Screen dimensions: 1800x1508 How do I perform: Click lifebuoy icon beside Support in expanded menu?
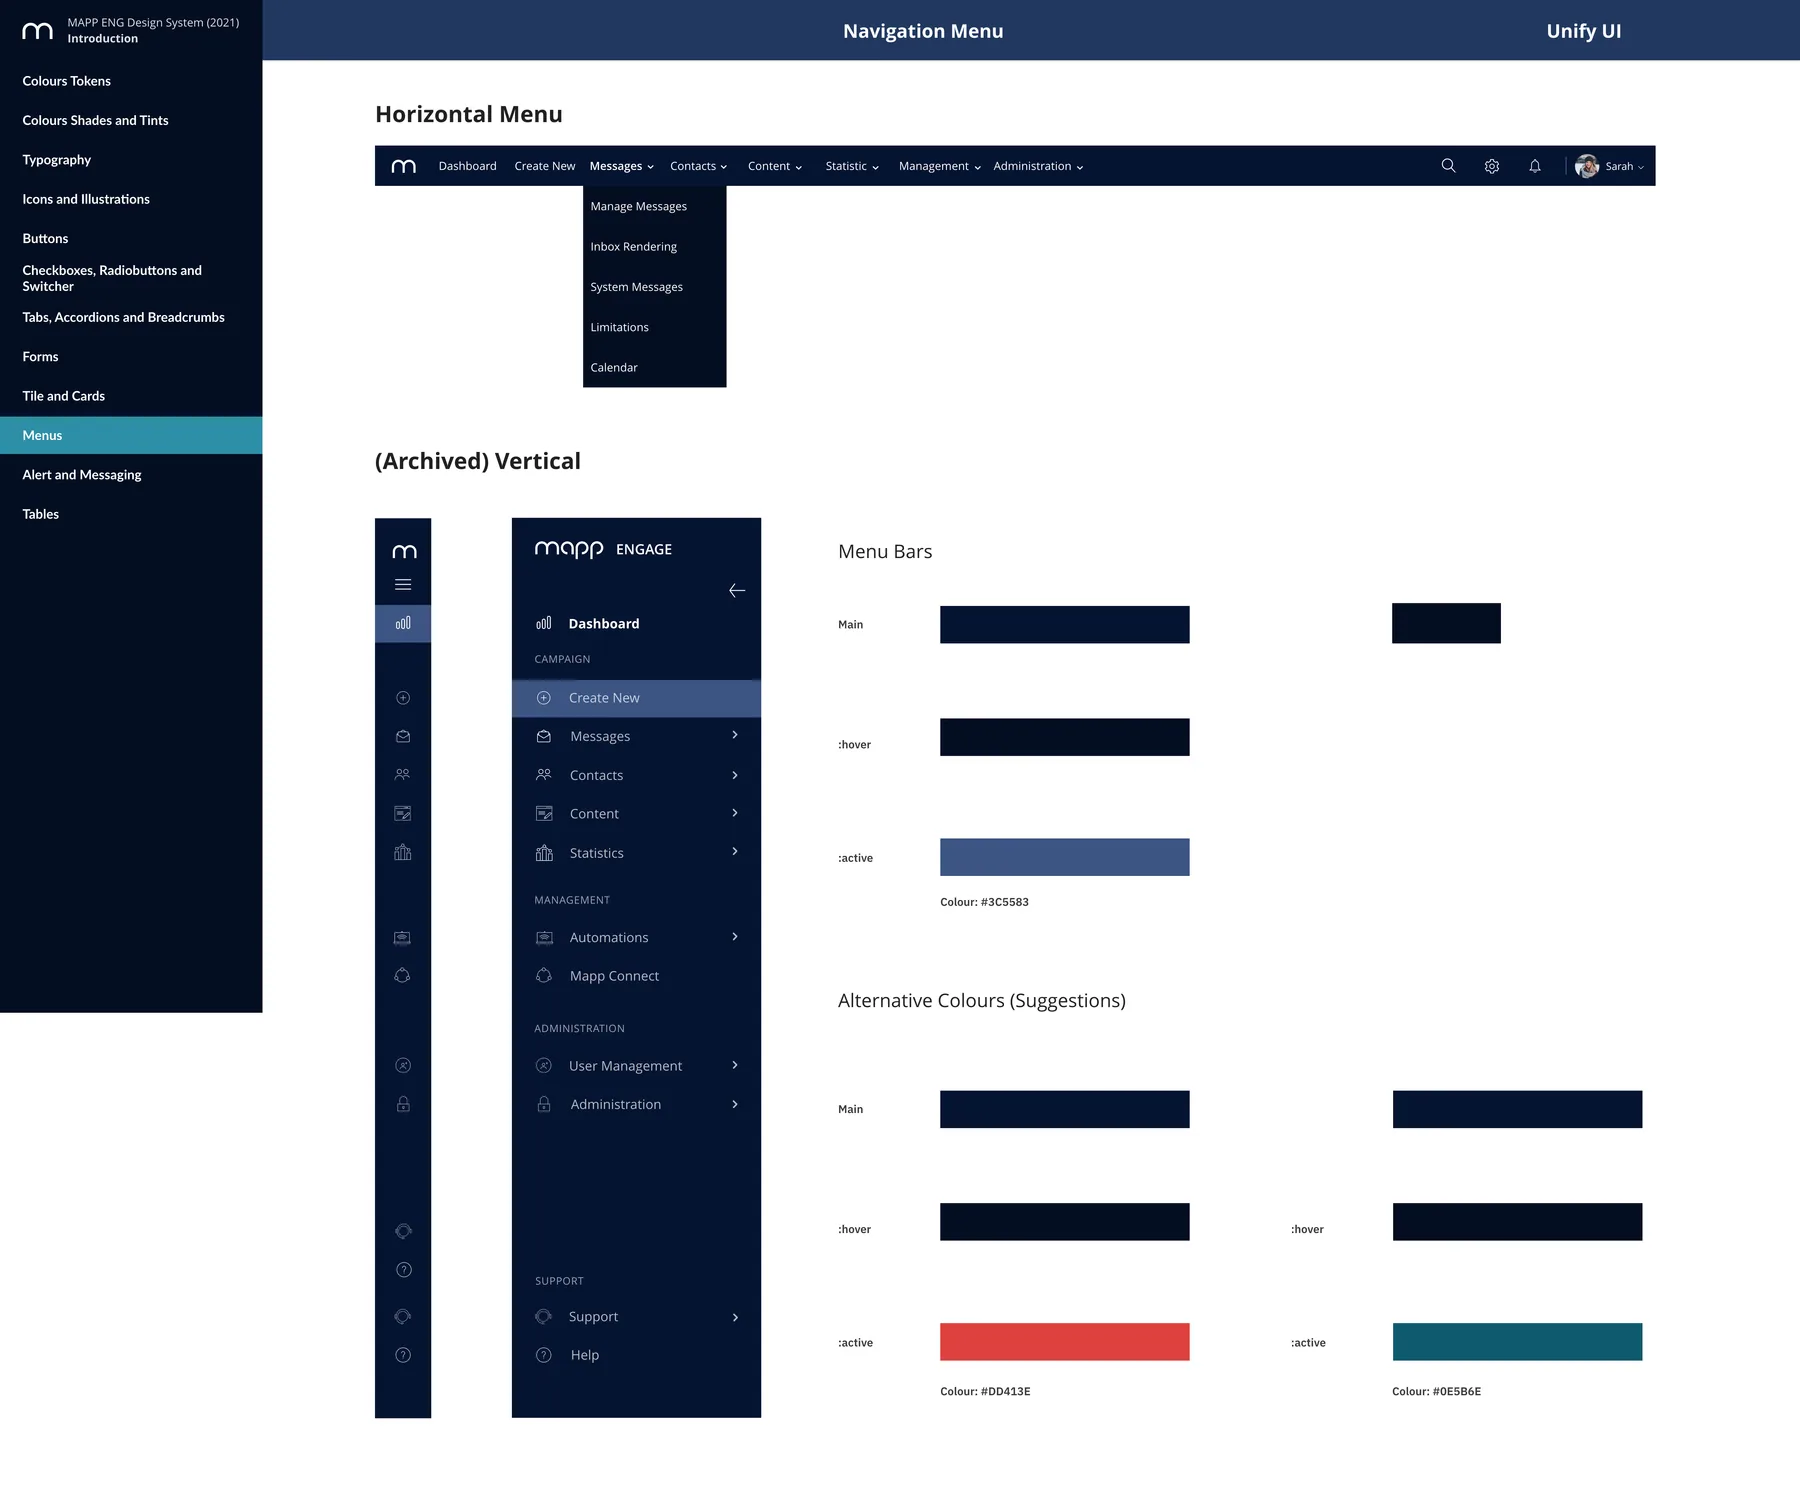(x=544, y=1316)
